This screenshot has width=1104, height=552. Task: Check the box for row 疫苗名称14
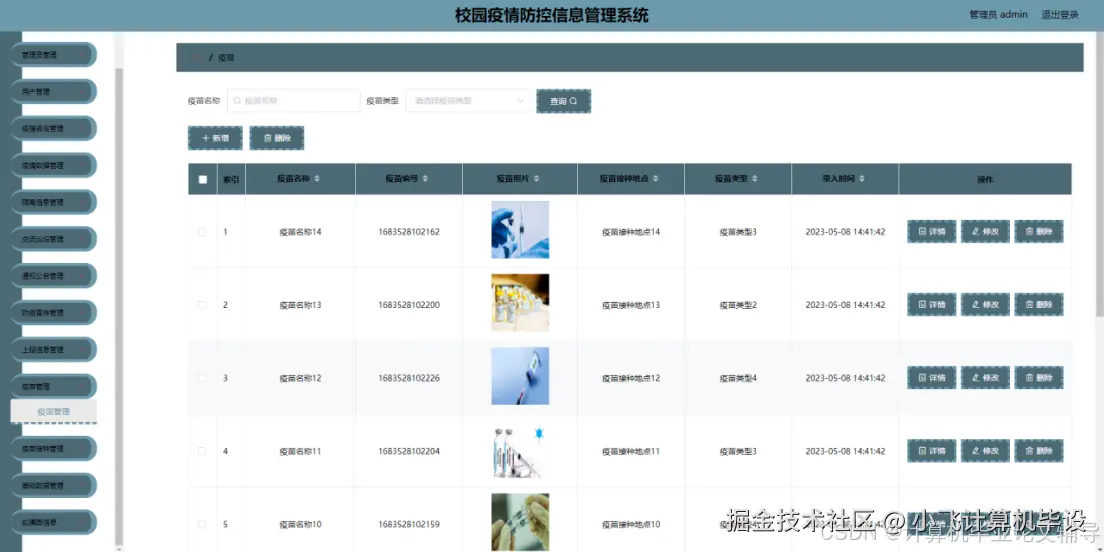pyautogui.click(x=202, y=232)
